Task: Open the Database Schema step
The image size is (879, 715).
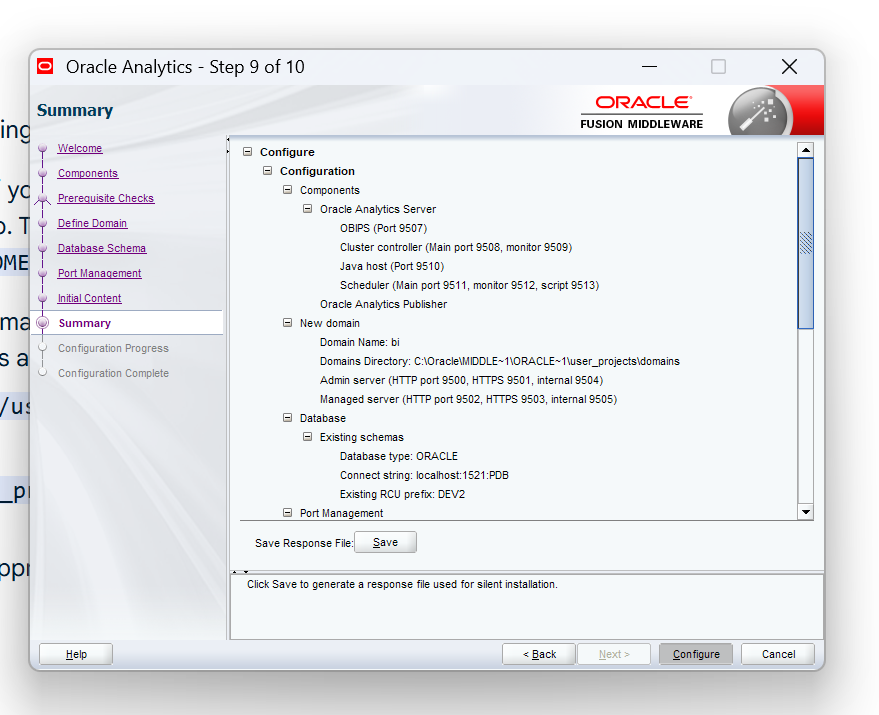Action: pyautogui.click(x=101, y=248)
